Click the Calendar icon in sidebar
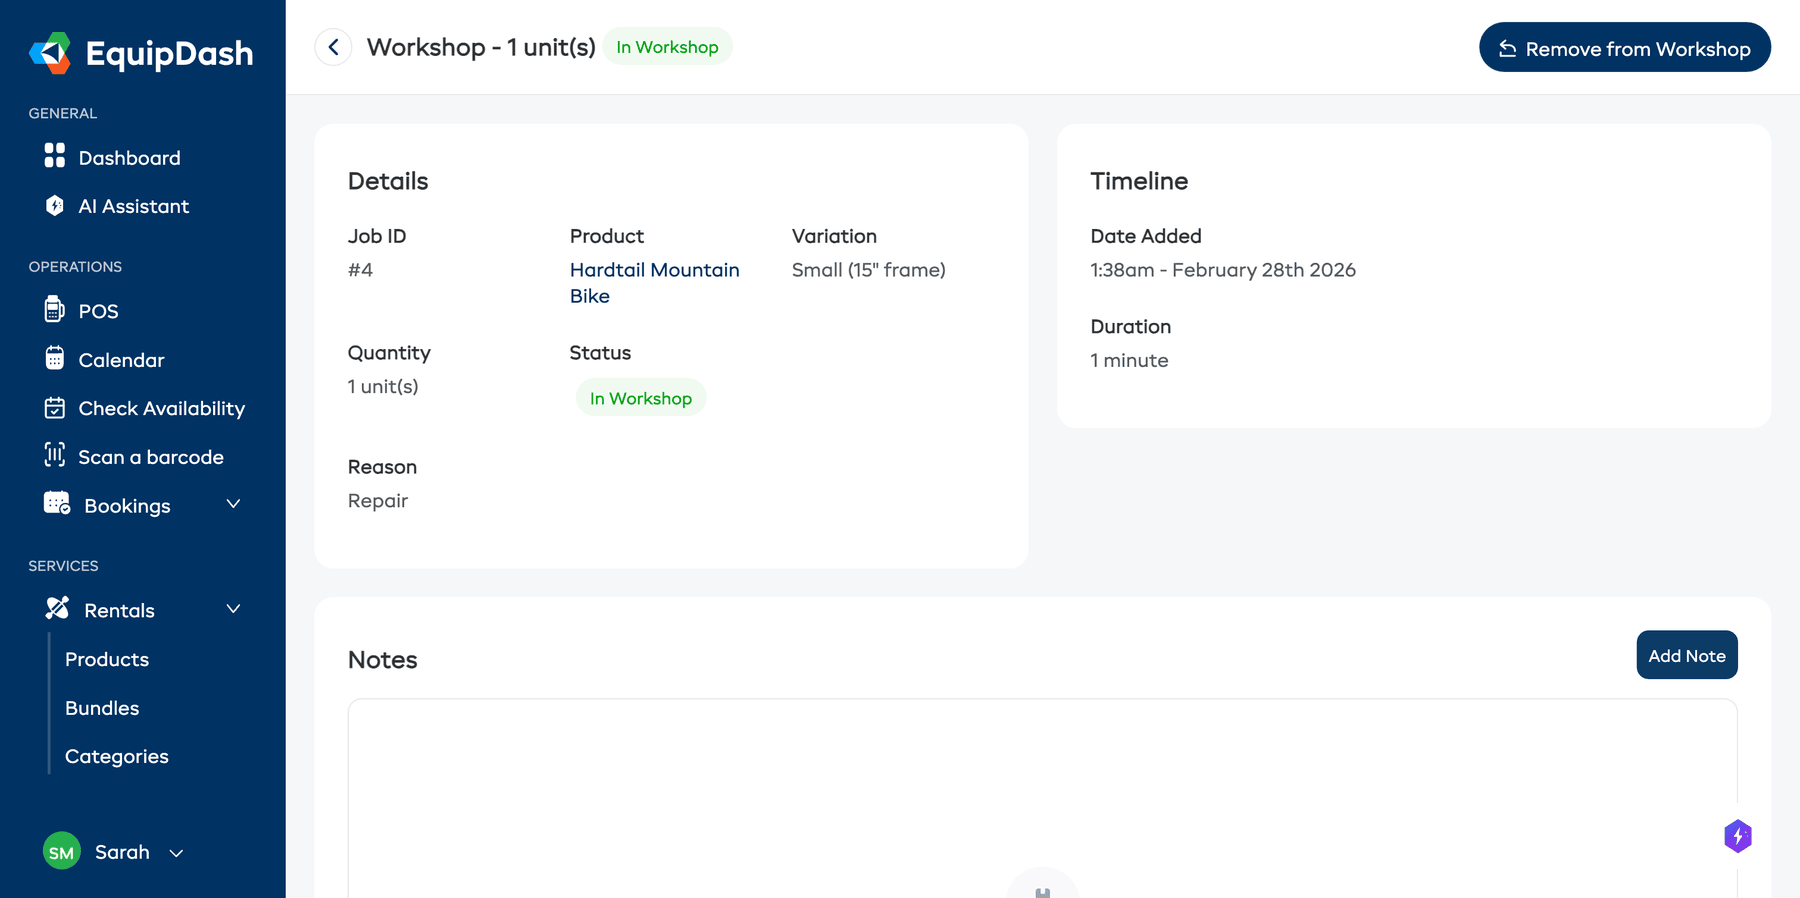 click(55, 358)
